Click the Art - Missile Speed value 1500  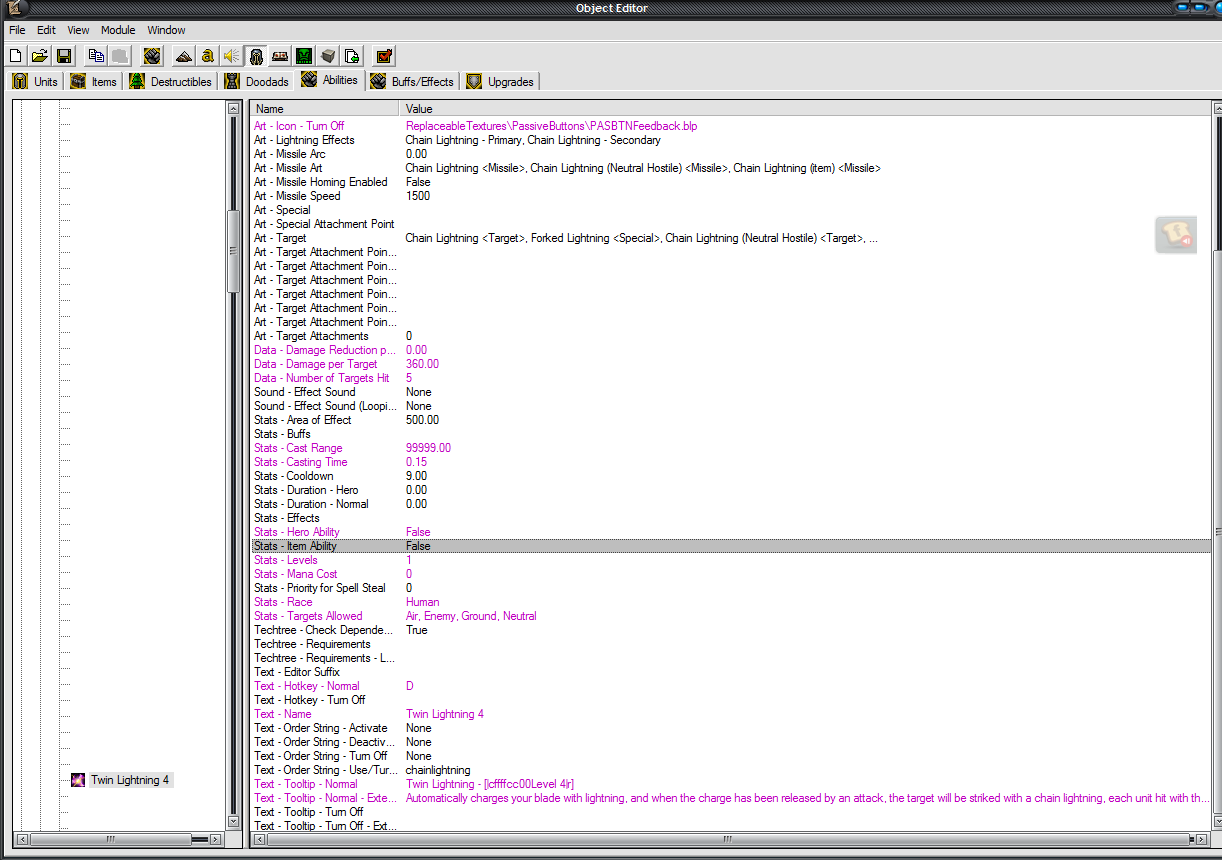tap(418, 196)
